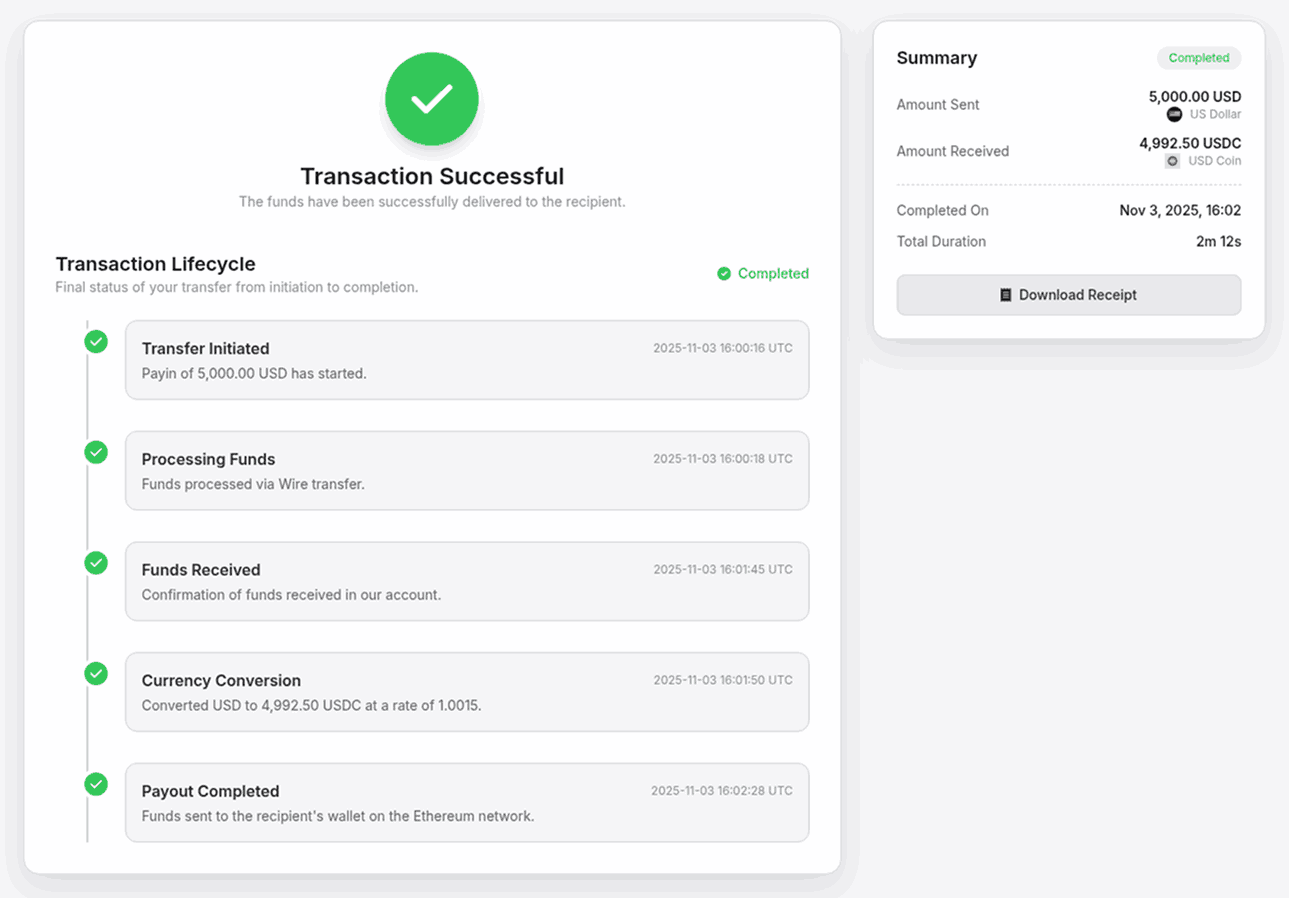
Task: Click the large green success checkmark icon
Action: pyautogui.click(x=432, y=99)
